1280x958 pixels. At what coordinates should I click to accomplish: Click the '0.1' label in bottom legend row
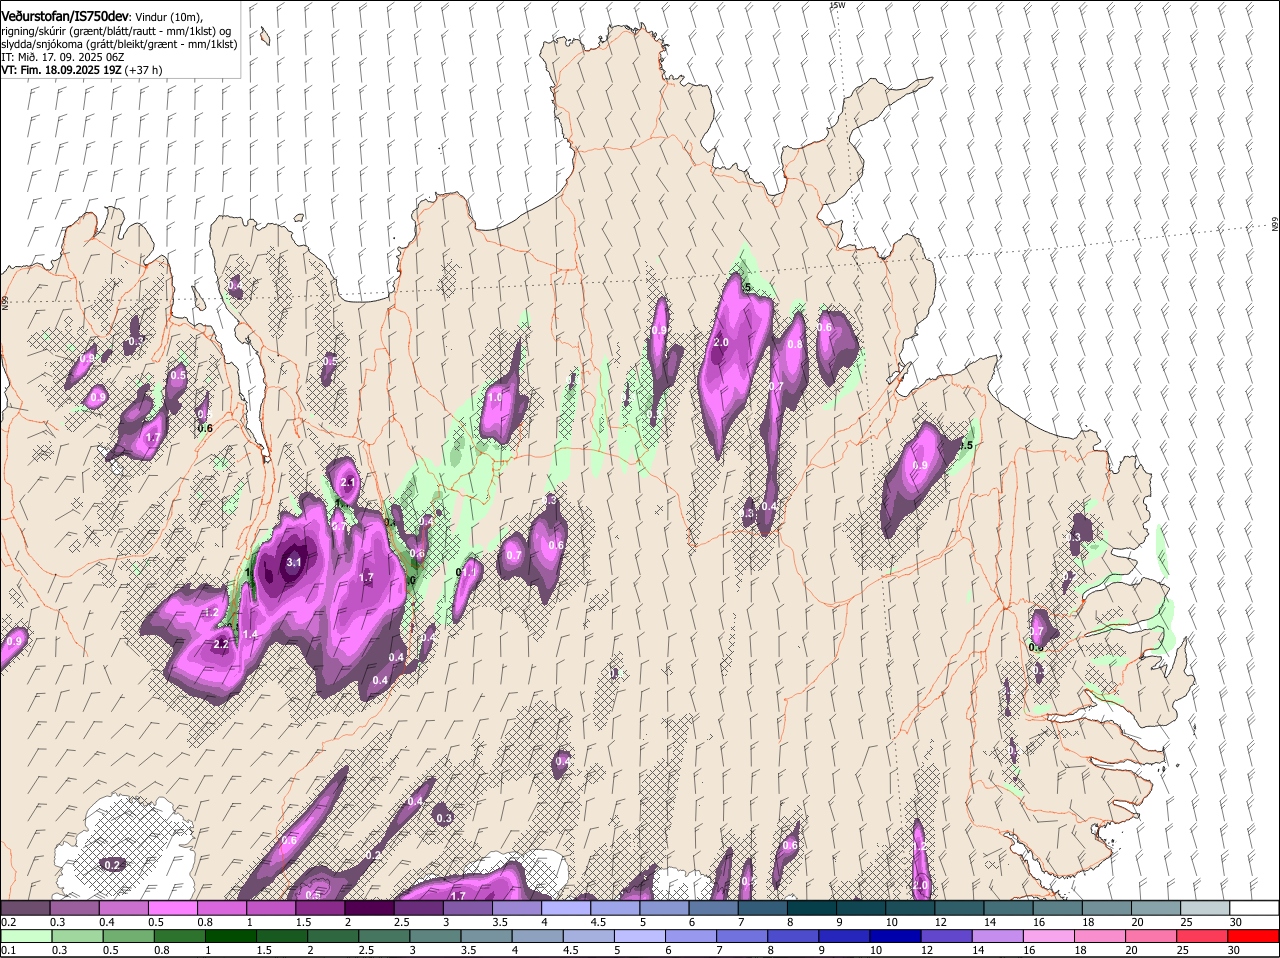pyautogui.click(x=9, y=950)
